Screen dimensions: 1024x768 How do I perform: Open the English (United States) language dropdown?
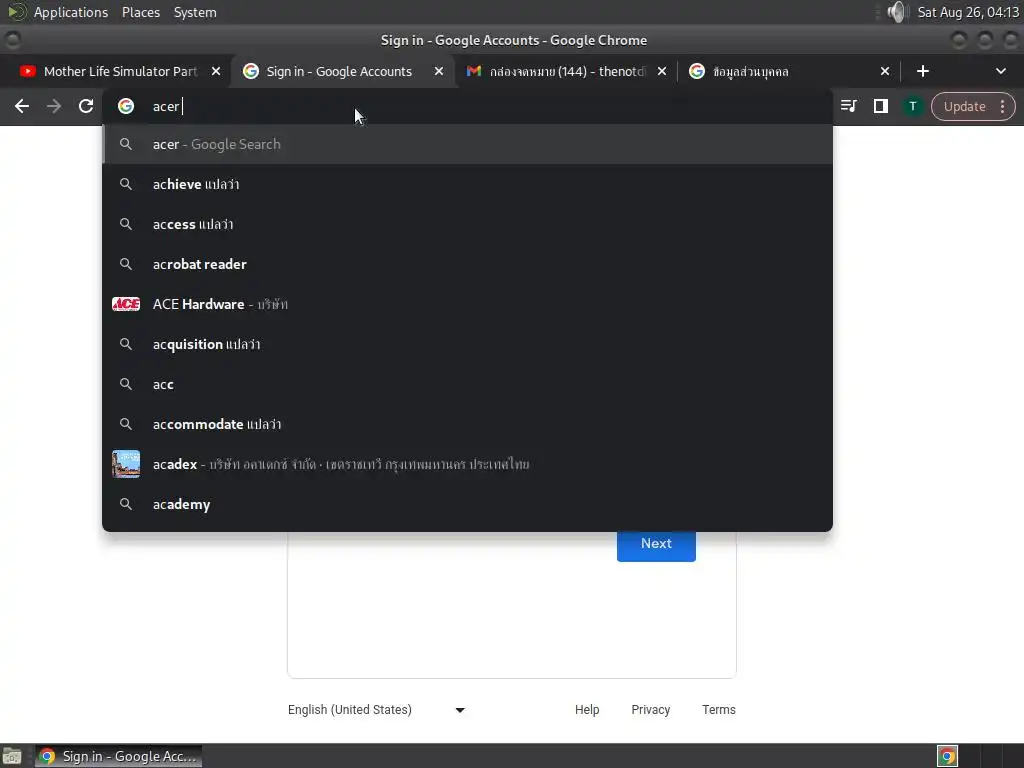point(377,710)
